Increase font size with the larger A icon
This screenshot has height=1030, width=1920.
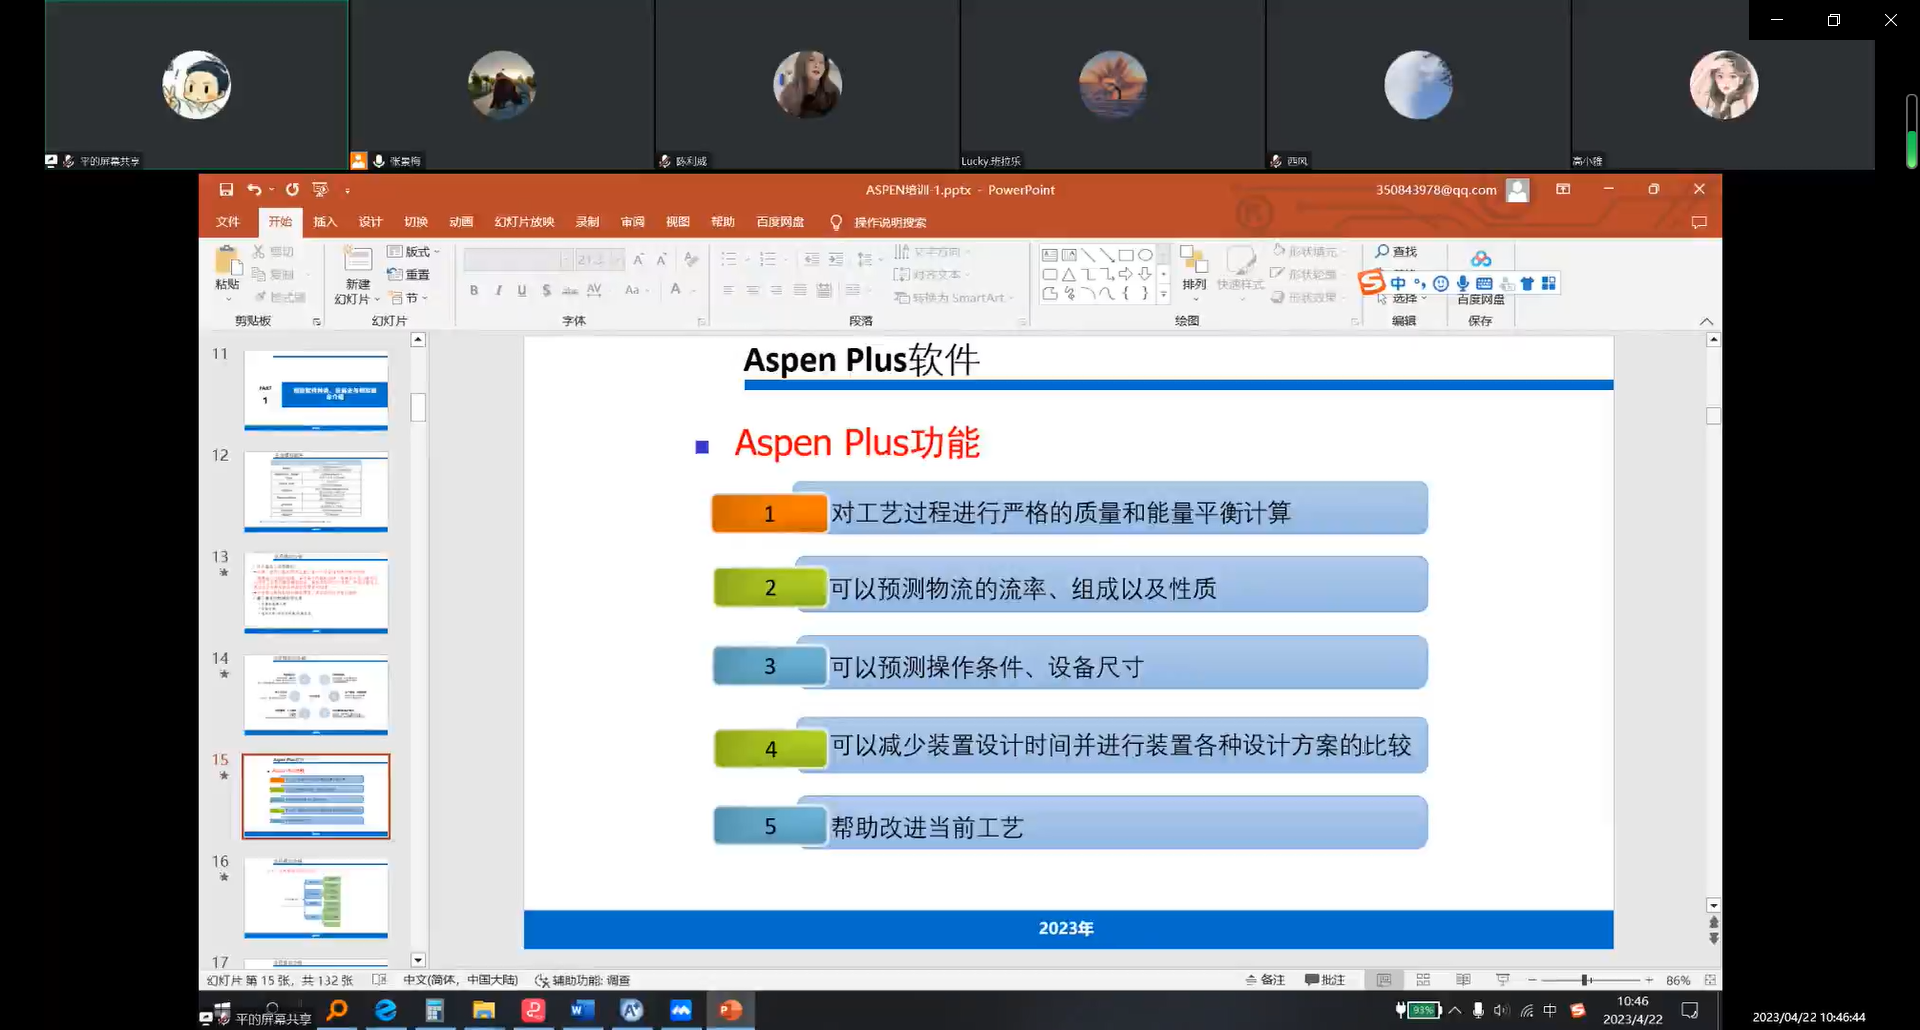tap(638, 260)
